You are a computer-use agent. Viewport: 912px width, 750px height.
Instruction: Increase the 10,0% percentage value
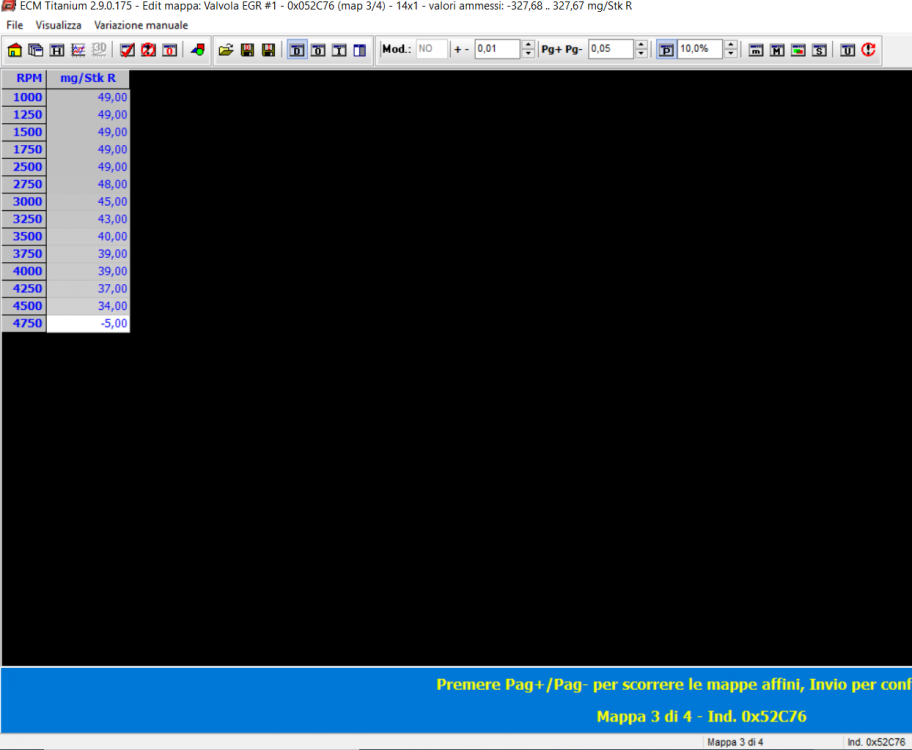731,44
